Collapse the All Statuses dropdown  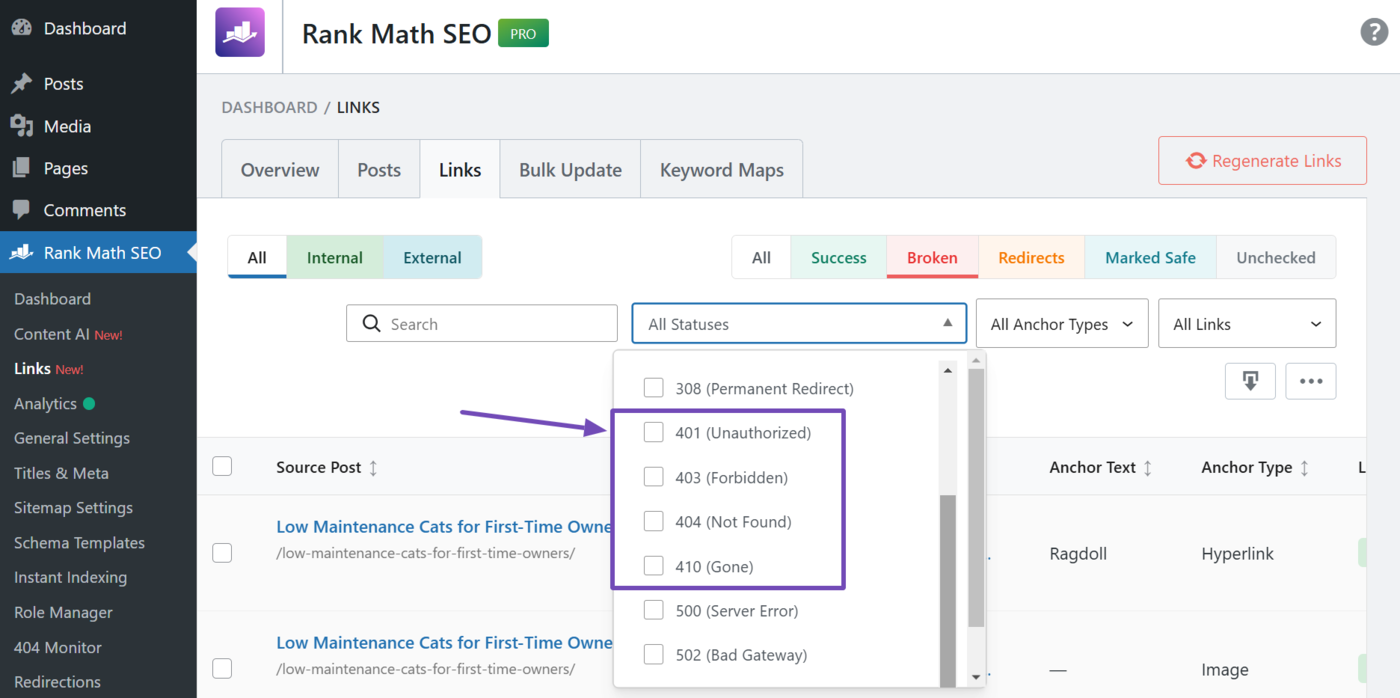tap(798, 323)
